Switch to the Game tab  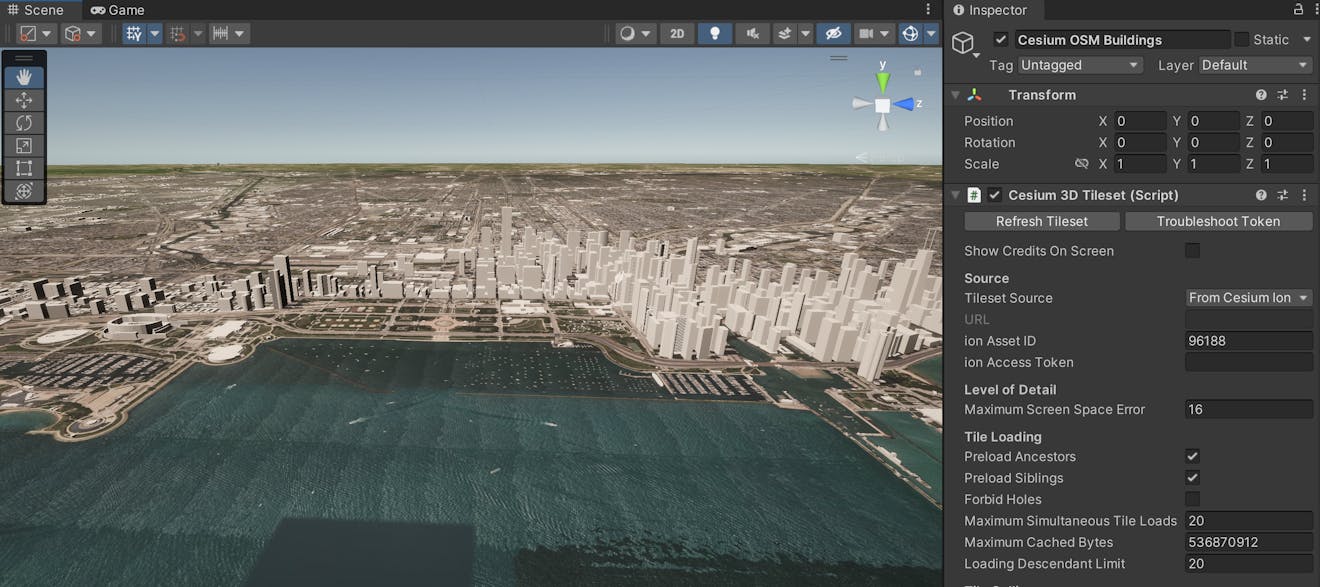pos(117,9)
